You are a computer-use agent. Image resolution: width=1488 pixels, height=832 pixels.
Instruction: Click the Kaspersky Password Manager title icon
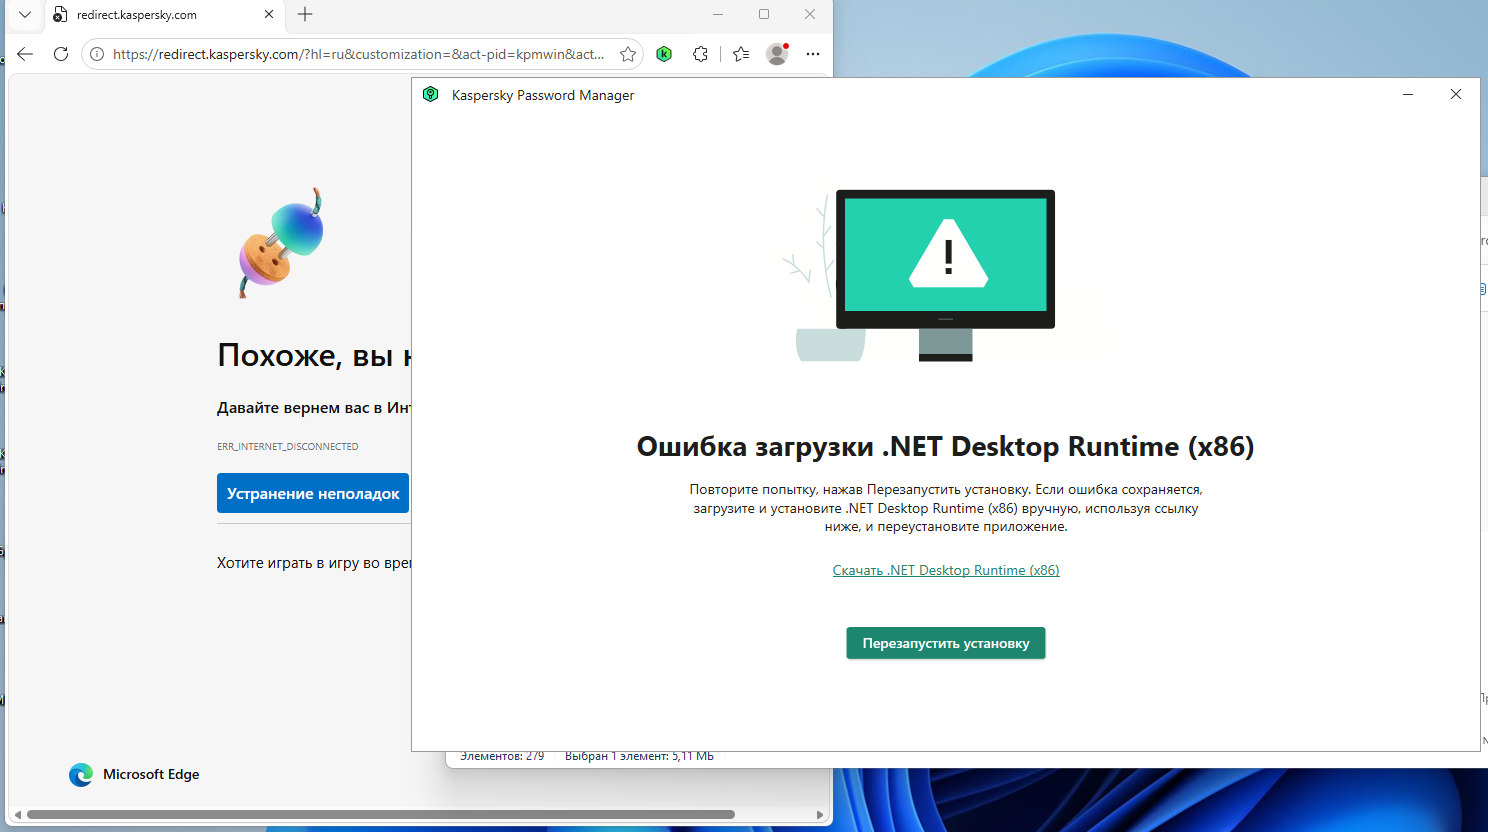click(x=431, y=95)
